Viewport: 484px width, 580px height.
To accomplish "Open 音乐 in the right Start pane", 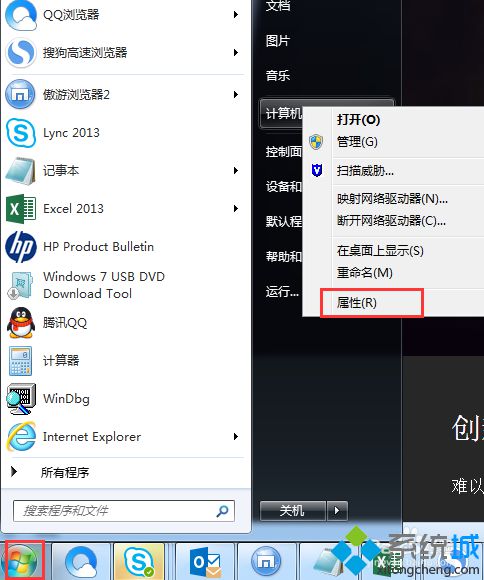I will point(278,76).
